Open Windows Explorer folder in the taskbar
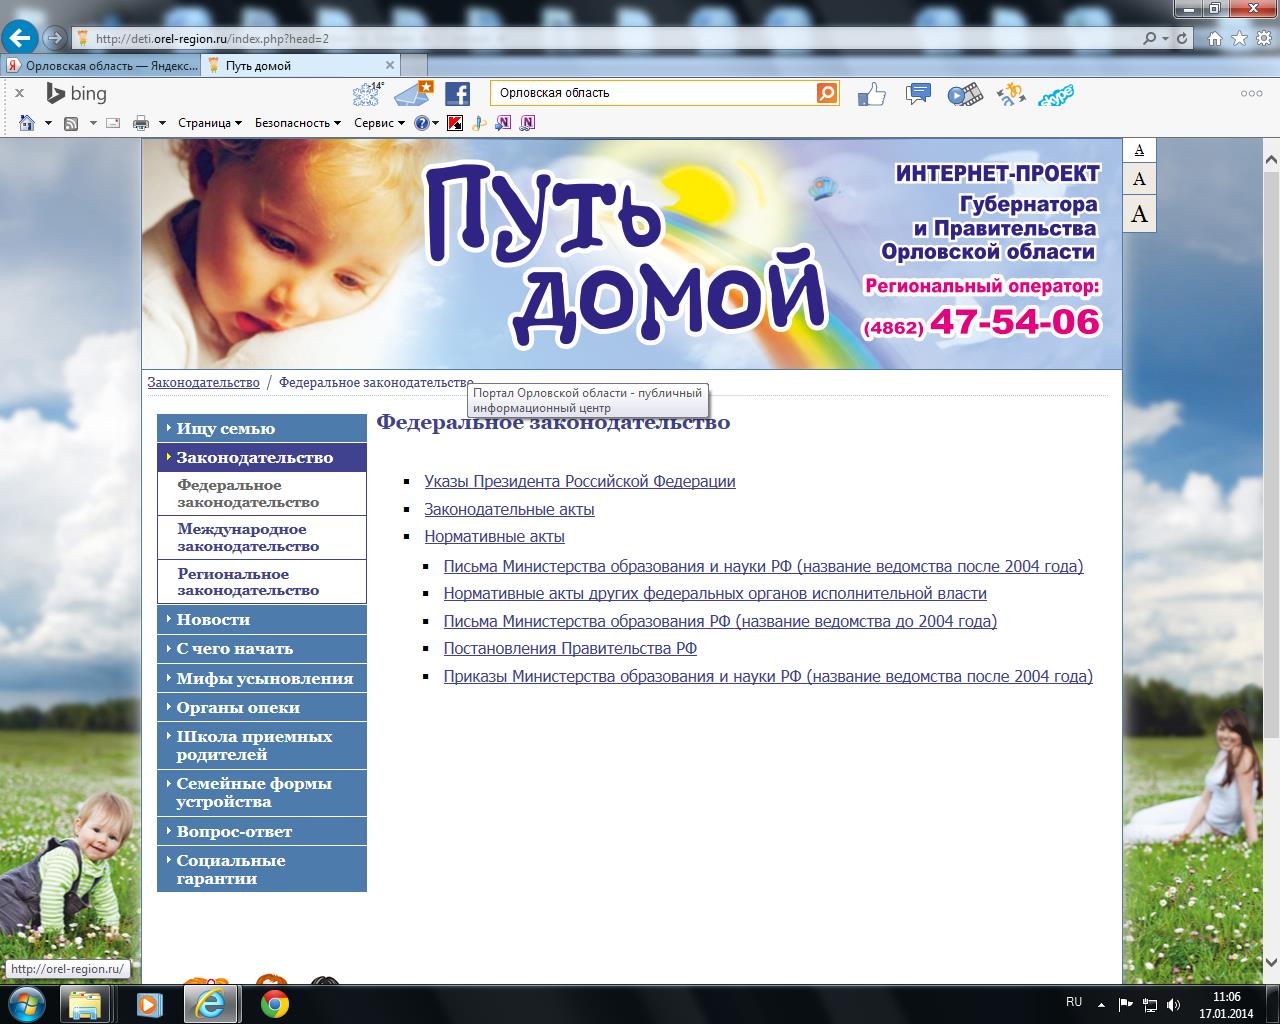The image size is (1280, 1024). [x=85, y=1003]
